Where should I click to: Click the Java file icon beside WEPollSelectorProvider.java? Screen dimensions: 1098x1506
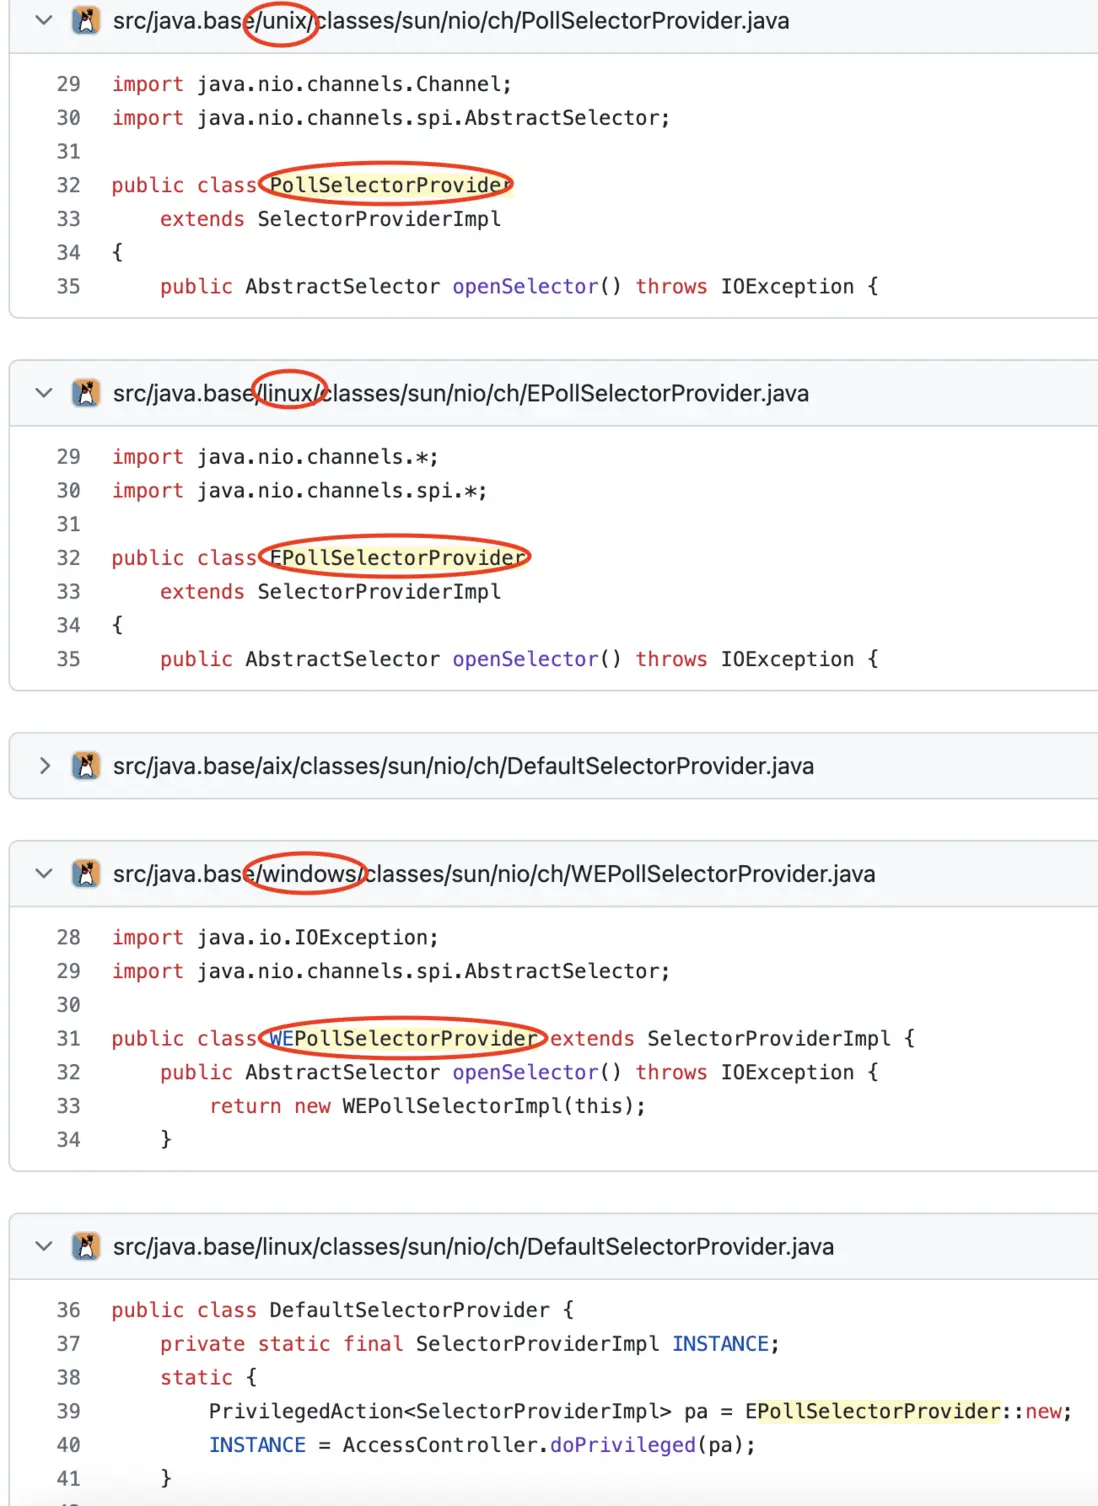(86, 874)
